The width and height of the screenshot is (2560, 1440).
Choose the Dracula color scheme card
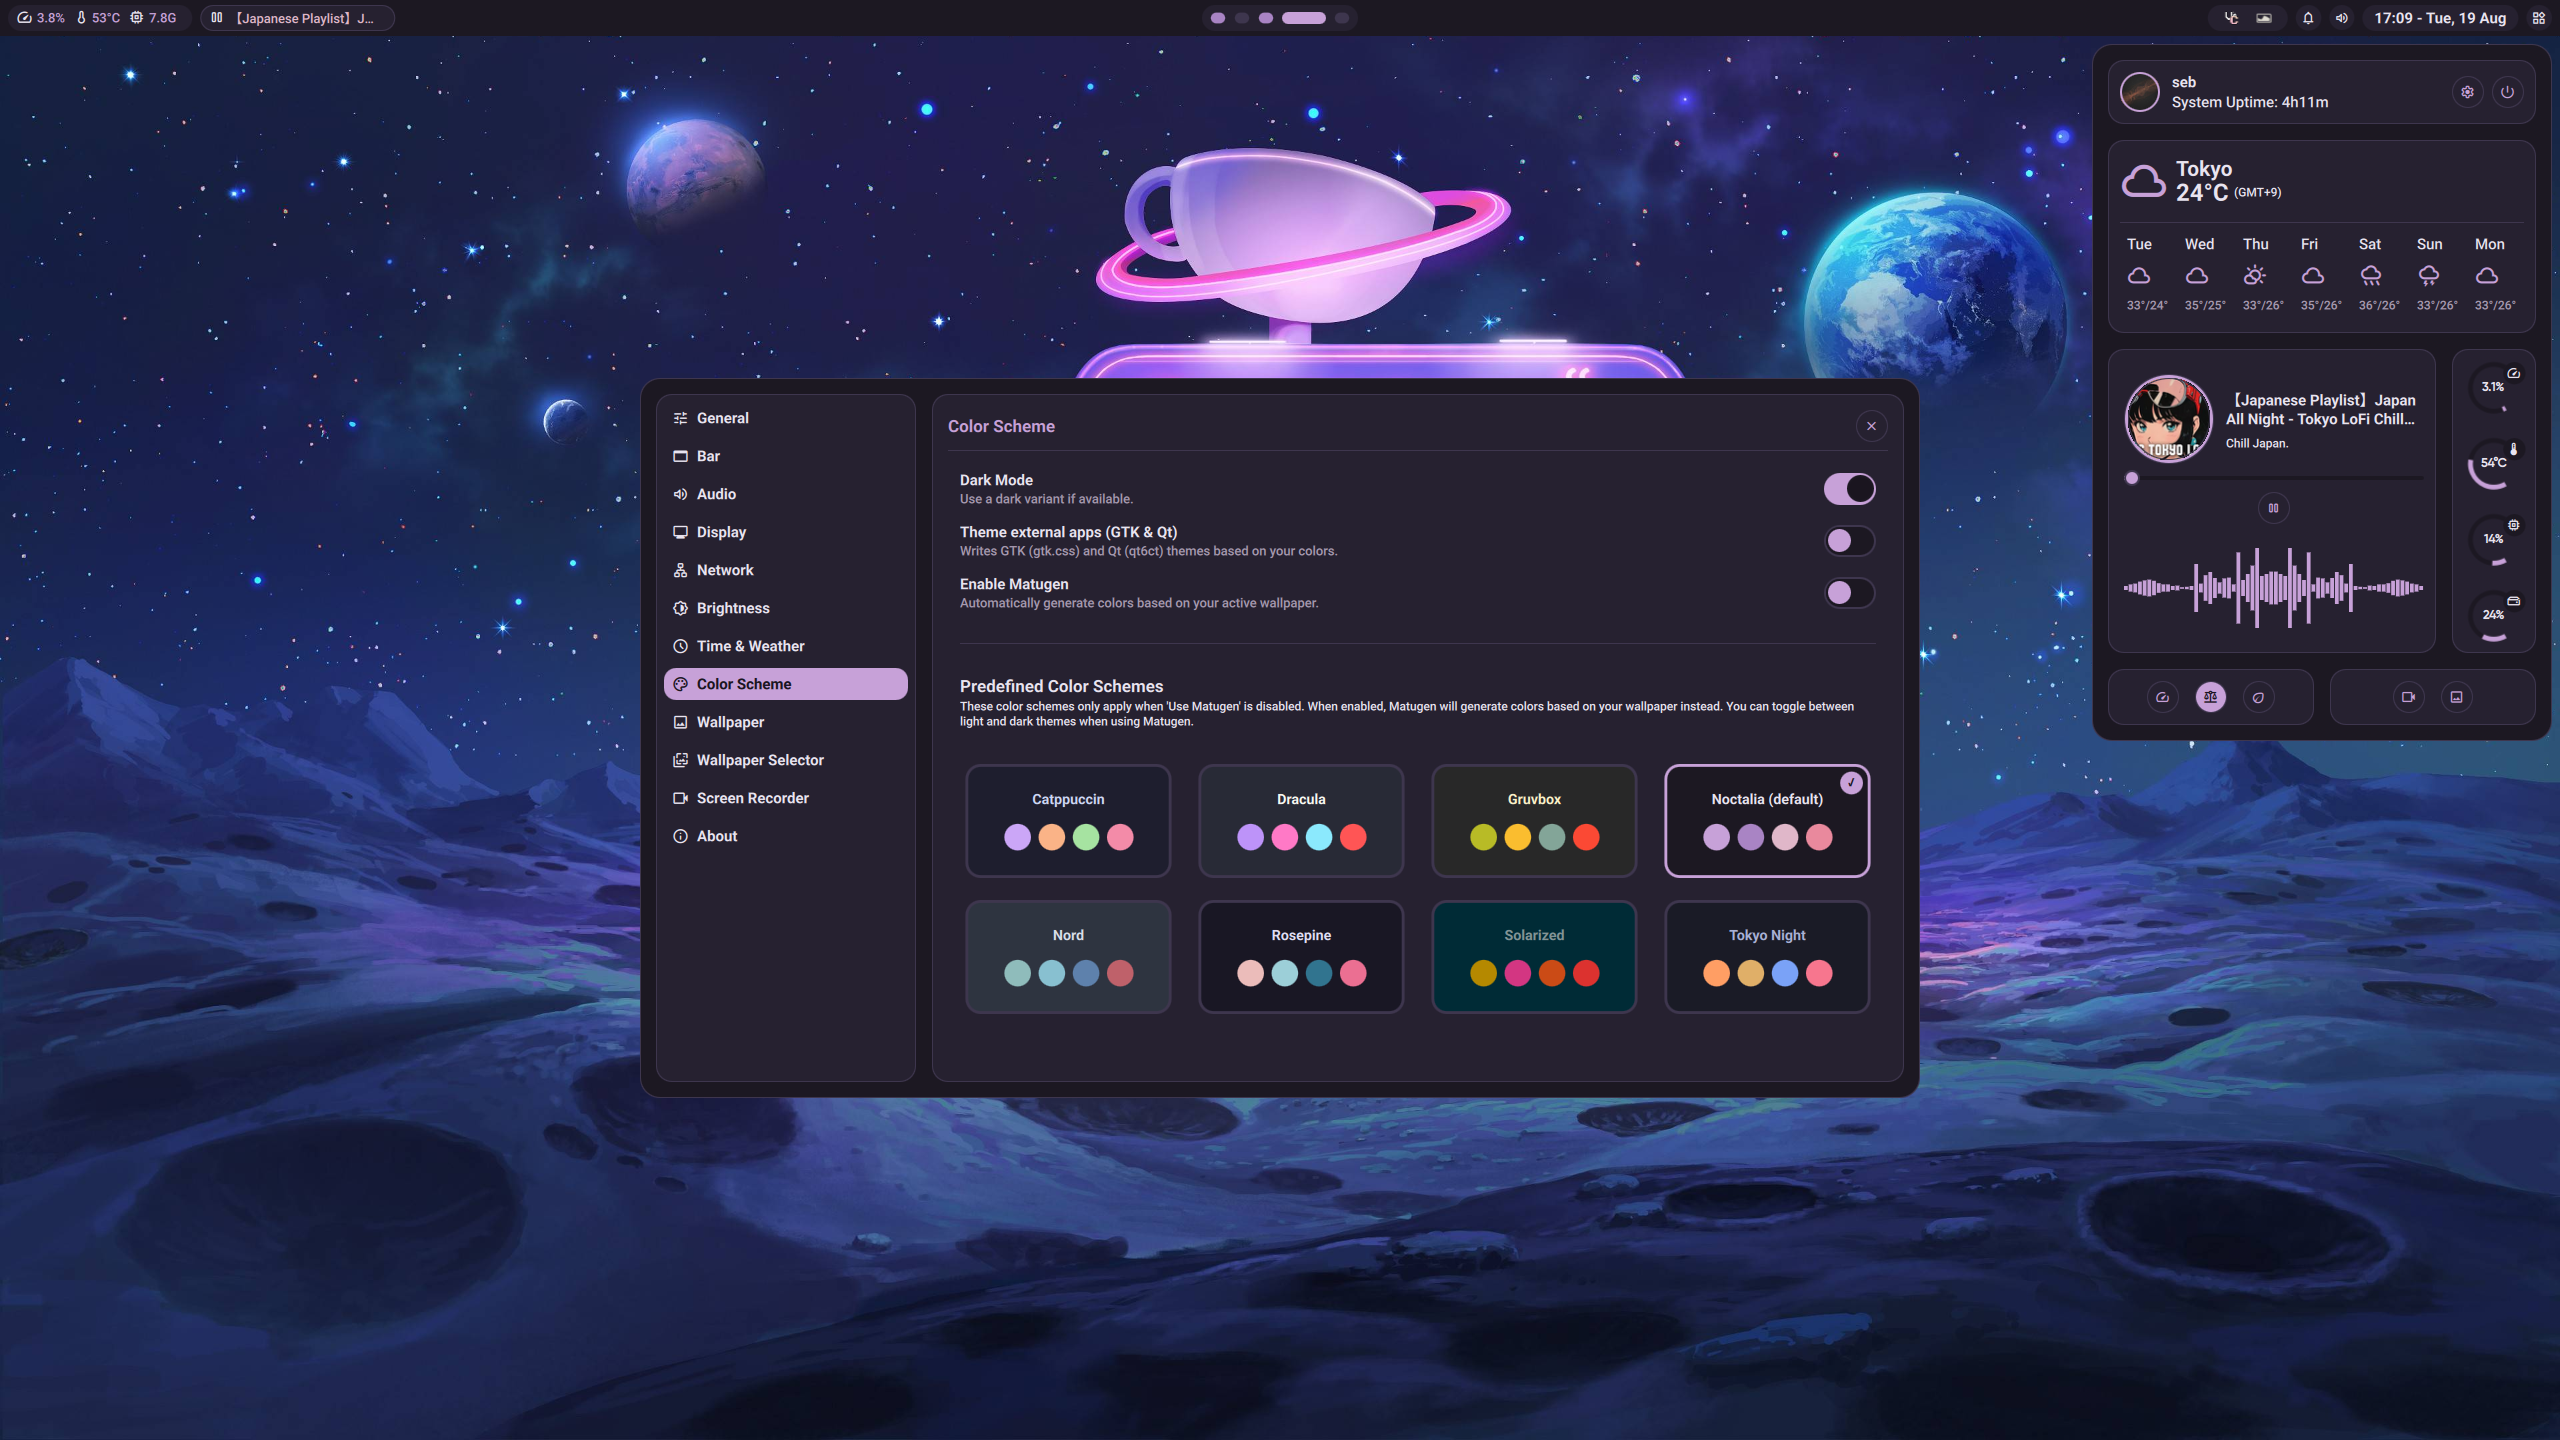point(1301,820)
